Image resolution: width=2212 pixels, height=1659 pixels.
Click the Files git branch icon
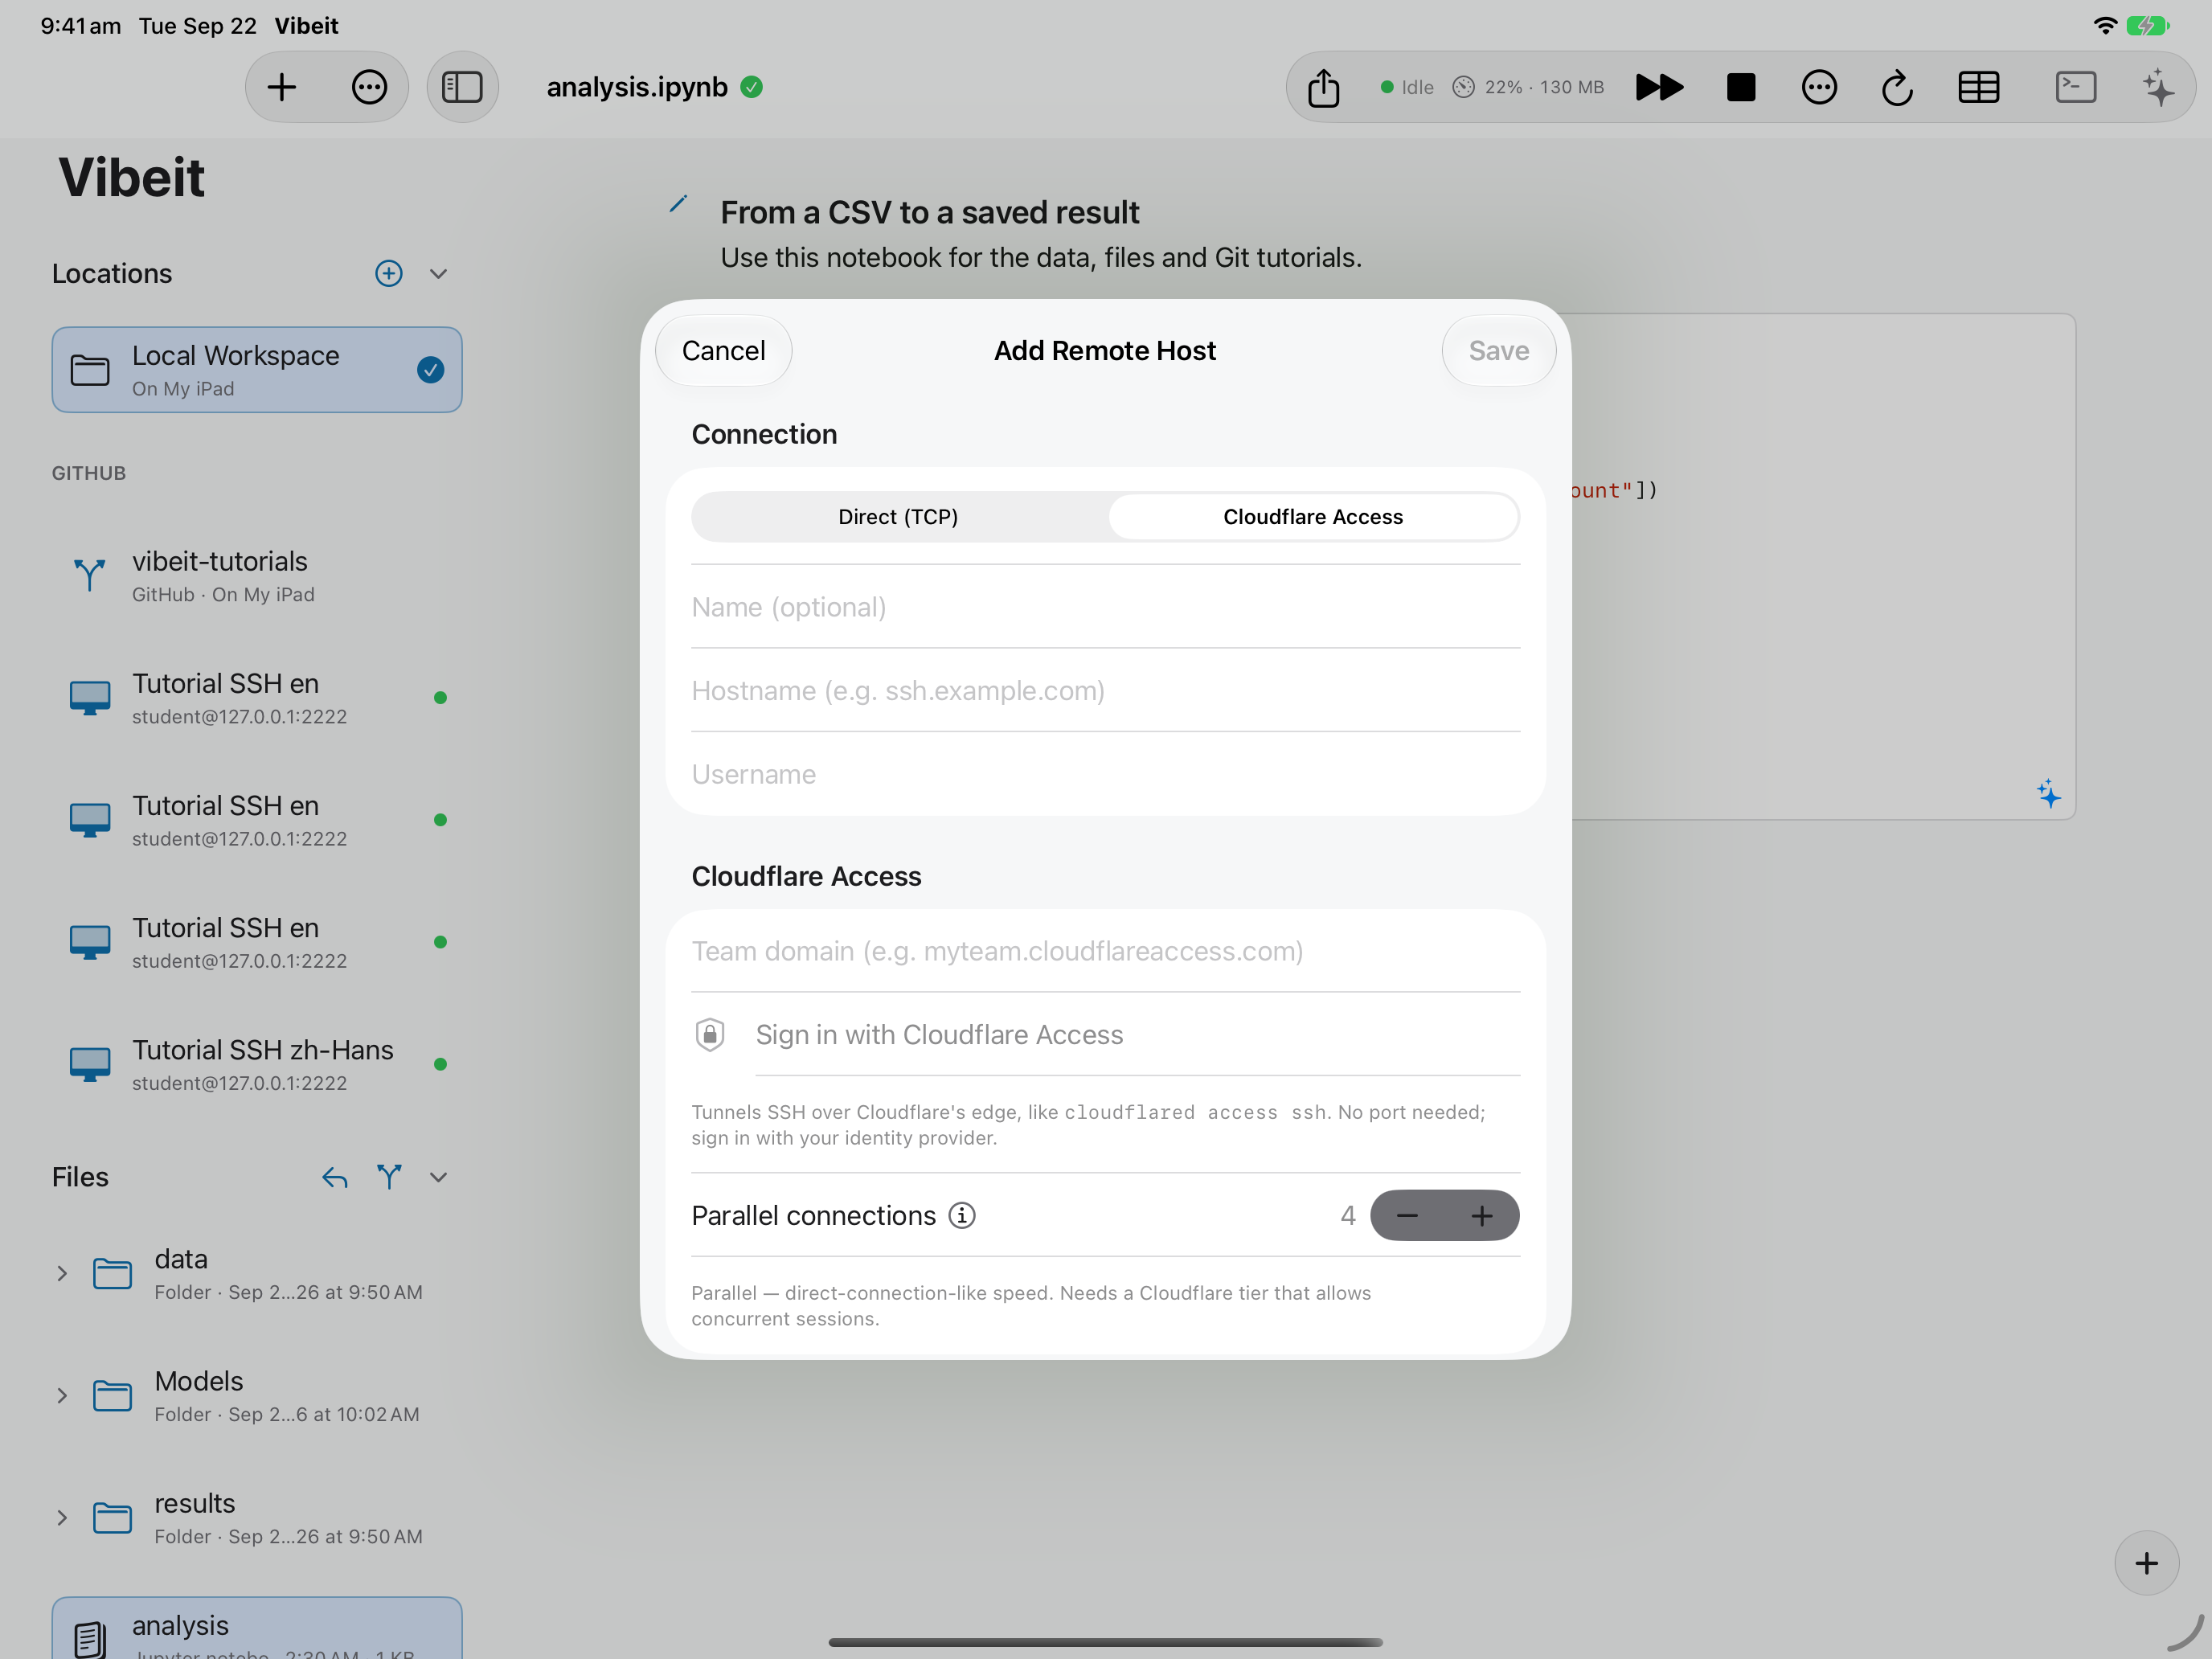[389, 1177]
